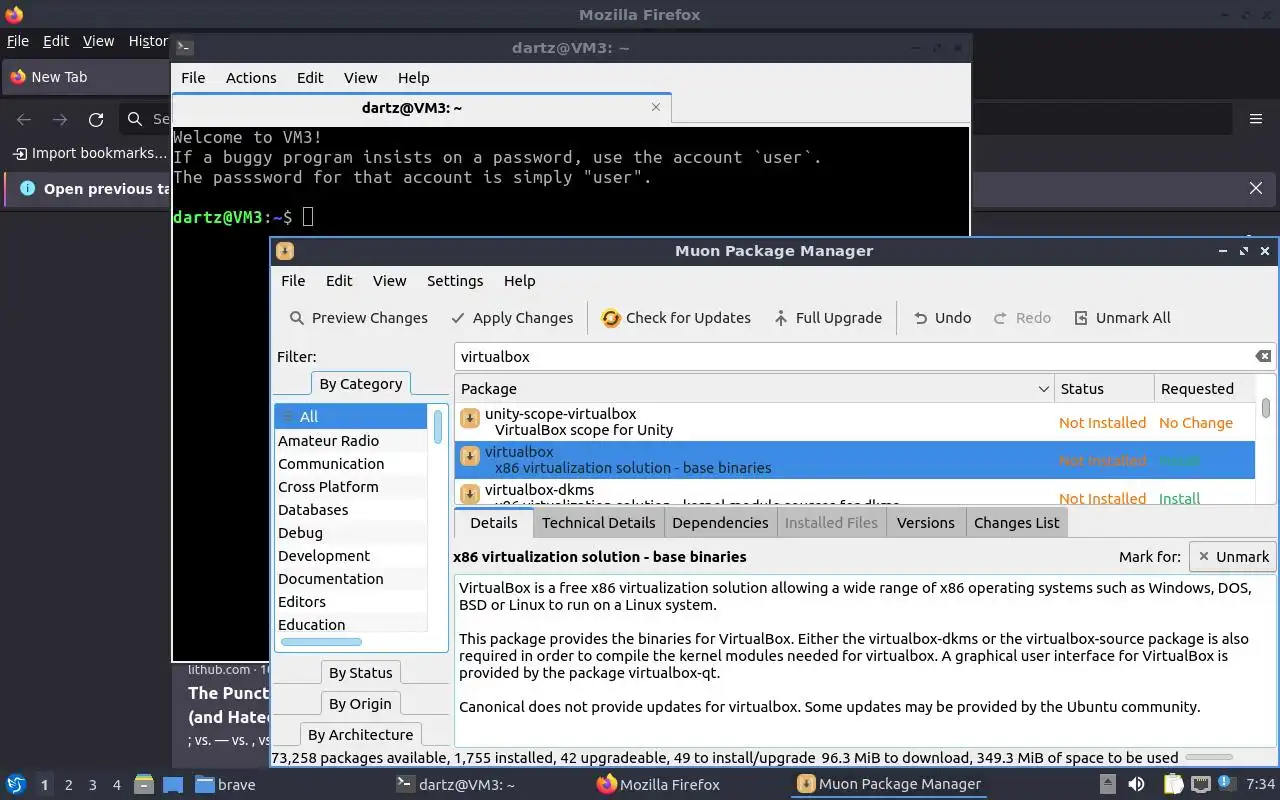Select the Amateur Radio category

pos(351,441)
